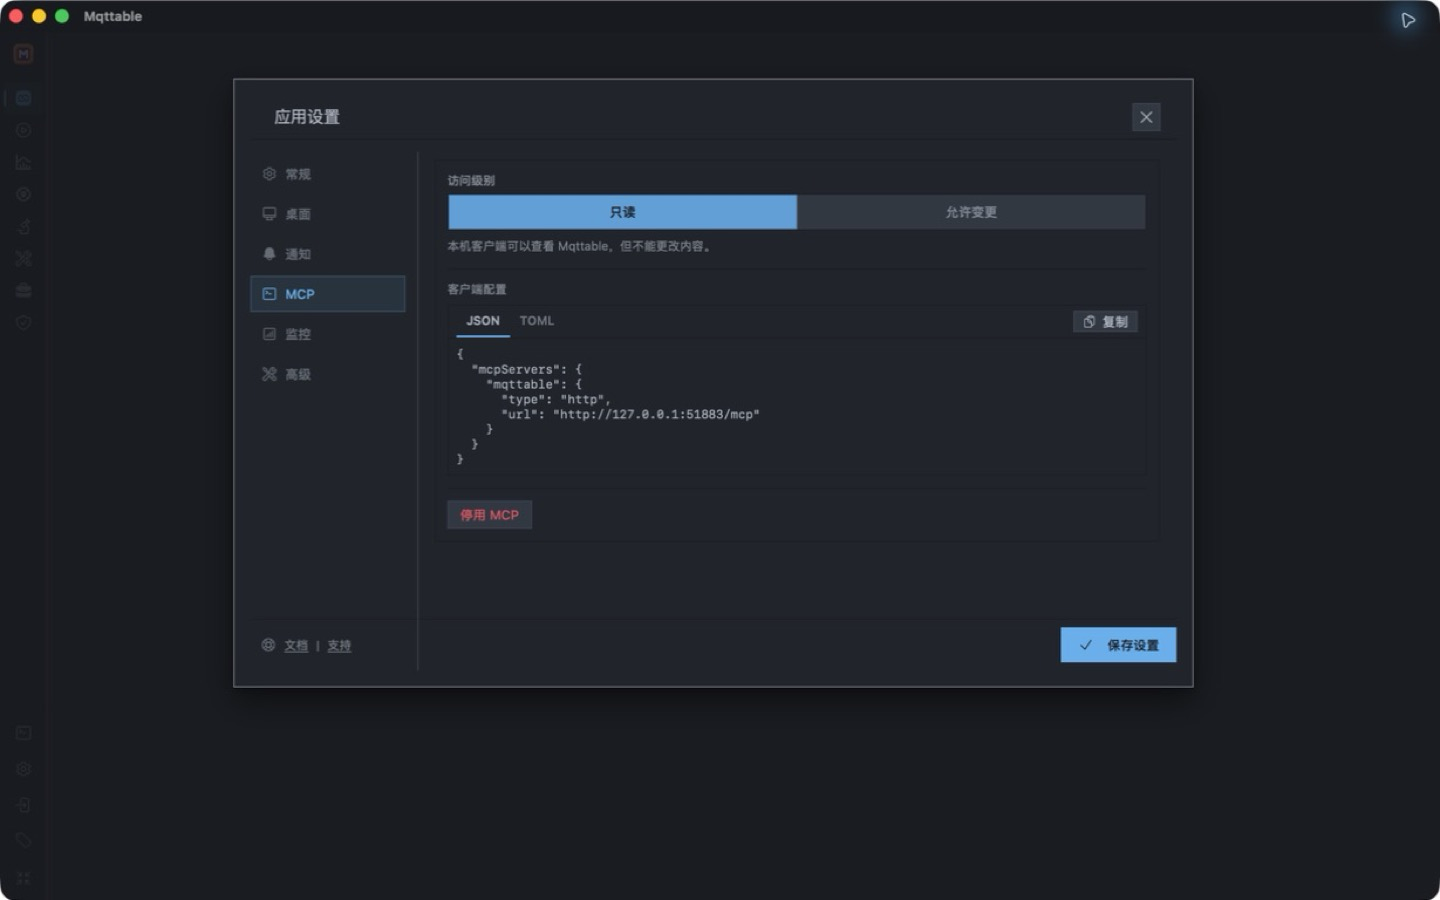
Task: Click the tag icon in lower sidebar
Action: click(x=23, y=841)
